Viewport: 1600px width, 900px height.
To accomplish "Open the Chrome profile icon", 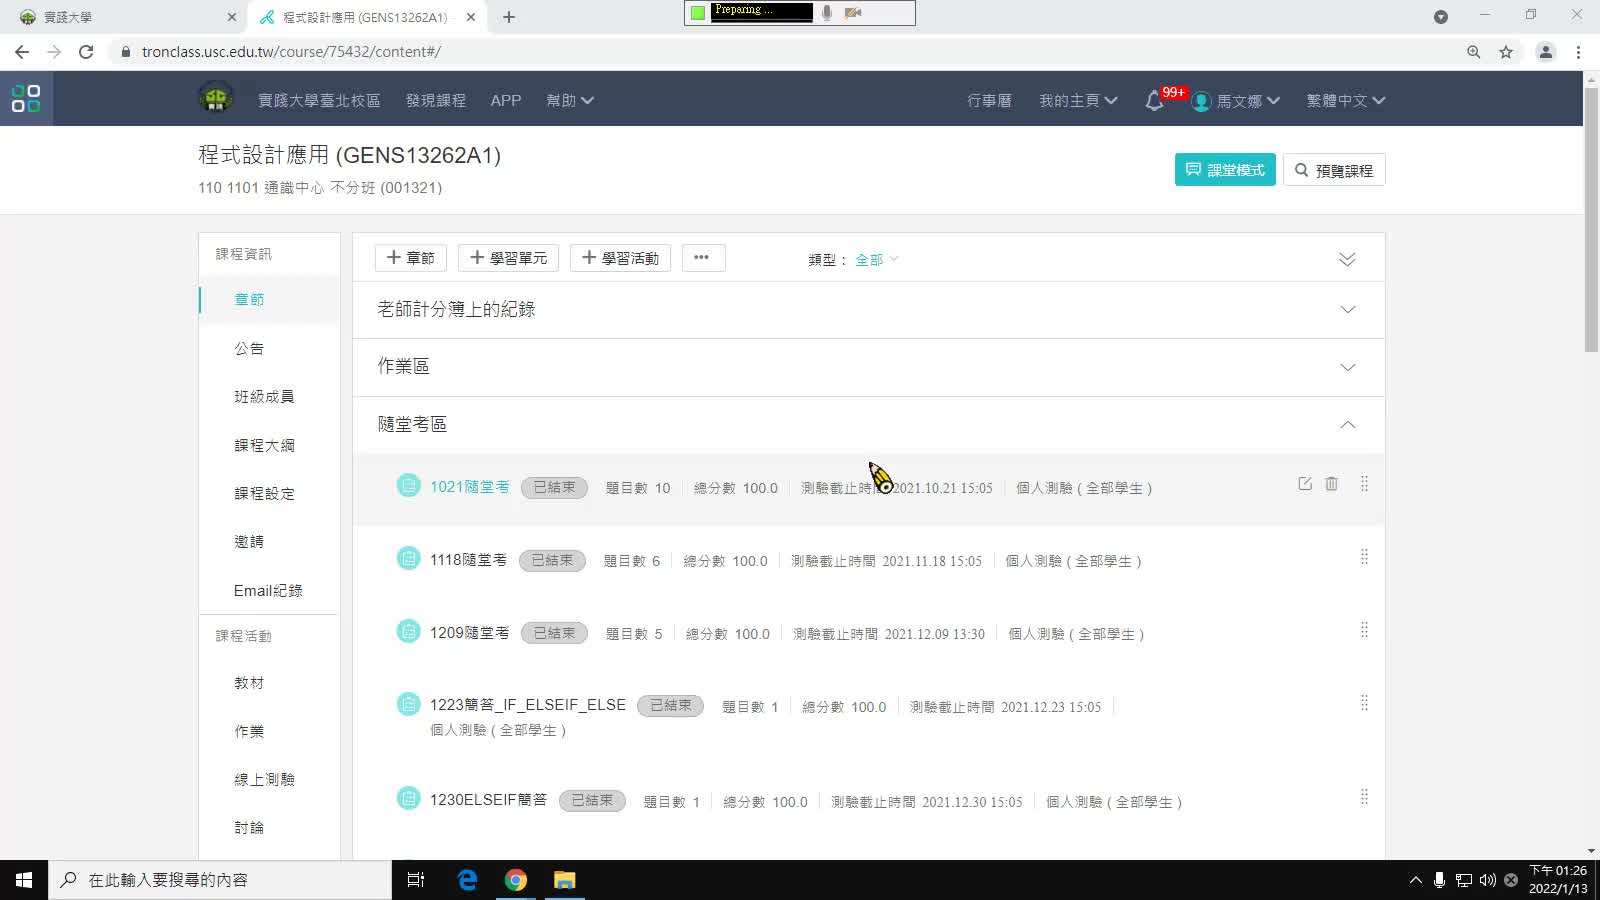I will point(1545,52).
